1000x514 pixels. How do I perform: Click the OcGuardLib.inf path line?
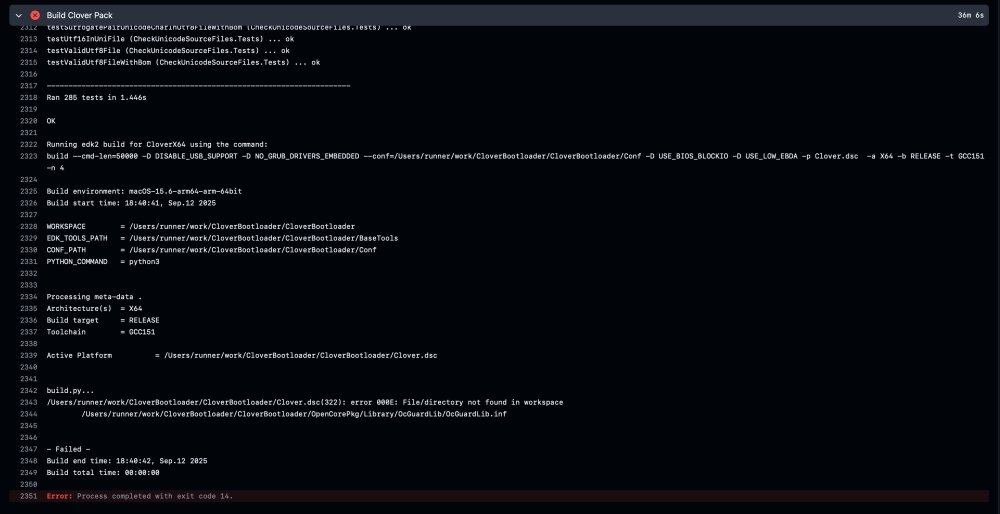point(294,414)
